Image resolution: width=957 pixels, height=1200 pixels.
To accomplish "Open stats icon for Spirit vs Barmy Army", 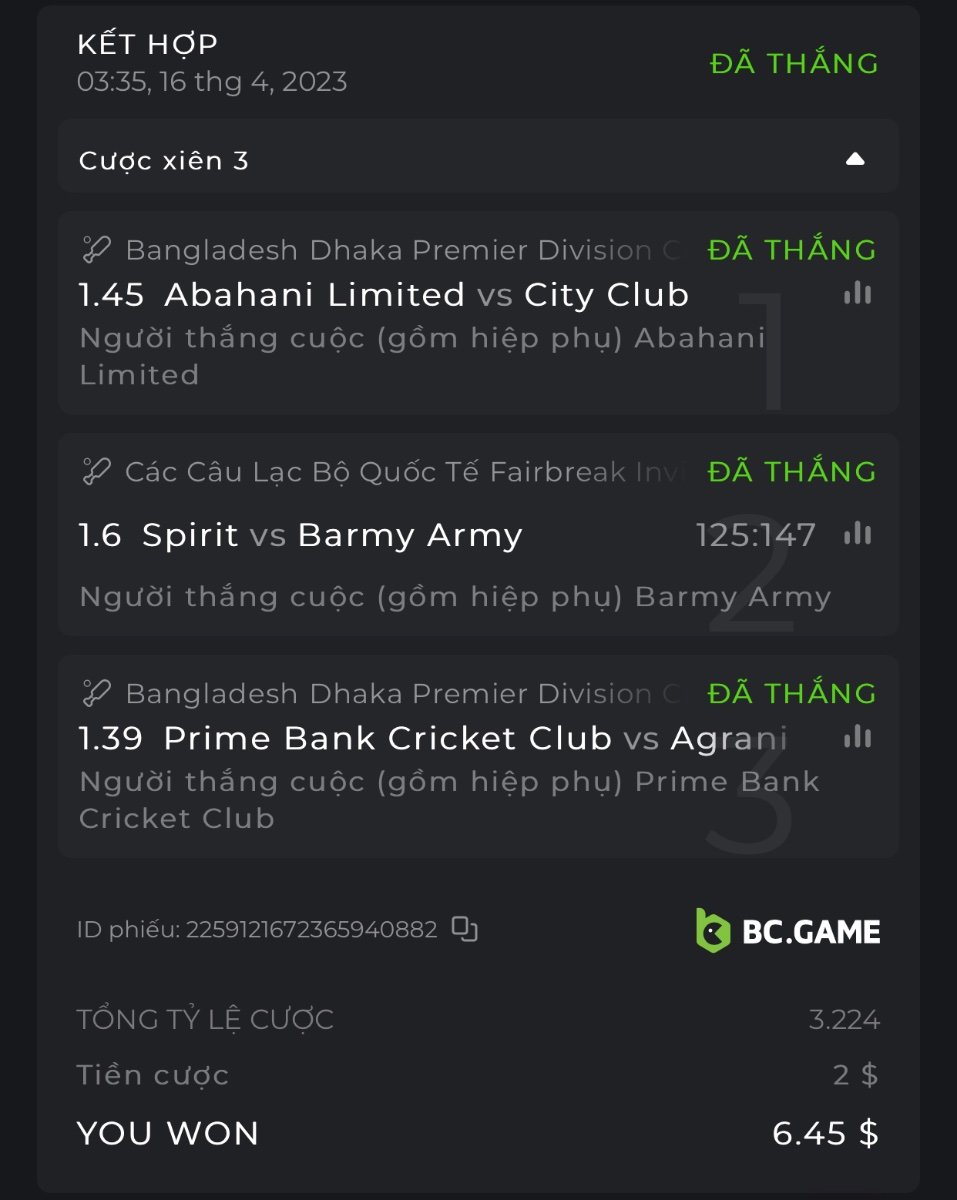I will (857, 534).
